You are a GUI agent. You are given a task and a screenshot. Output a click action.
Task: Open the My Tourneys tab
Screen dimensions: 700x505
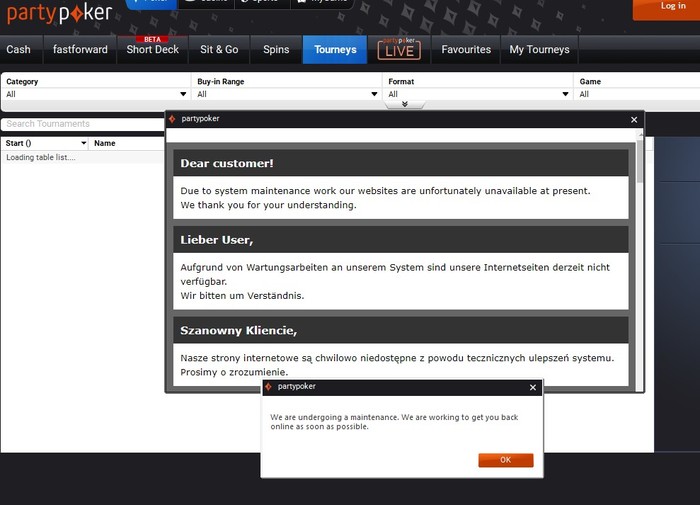click(539, 50)
